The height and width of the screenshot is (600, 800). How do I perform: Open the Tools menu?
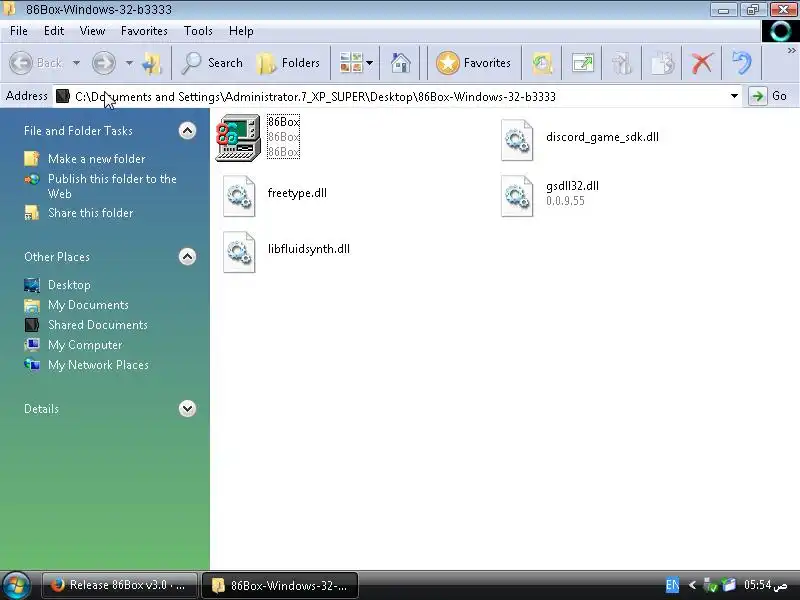pyautogui.click(x=198, y=31)
